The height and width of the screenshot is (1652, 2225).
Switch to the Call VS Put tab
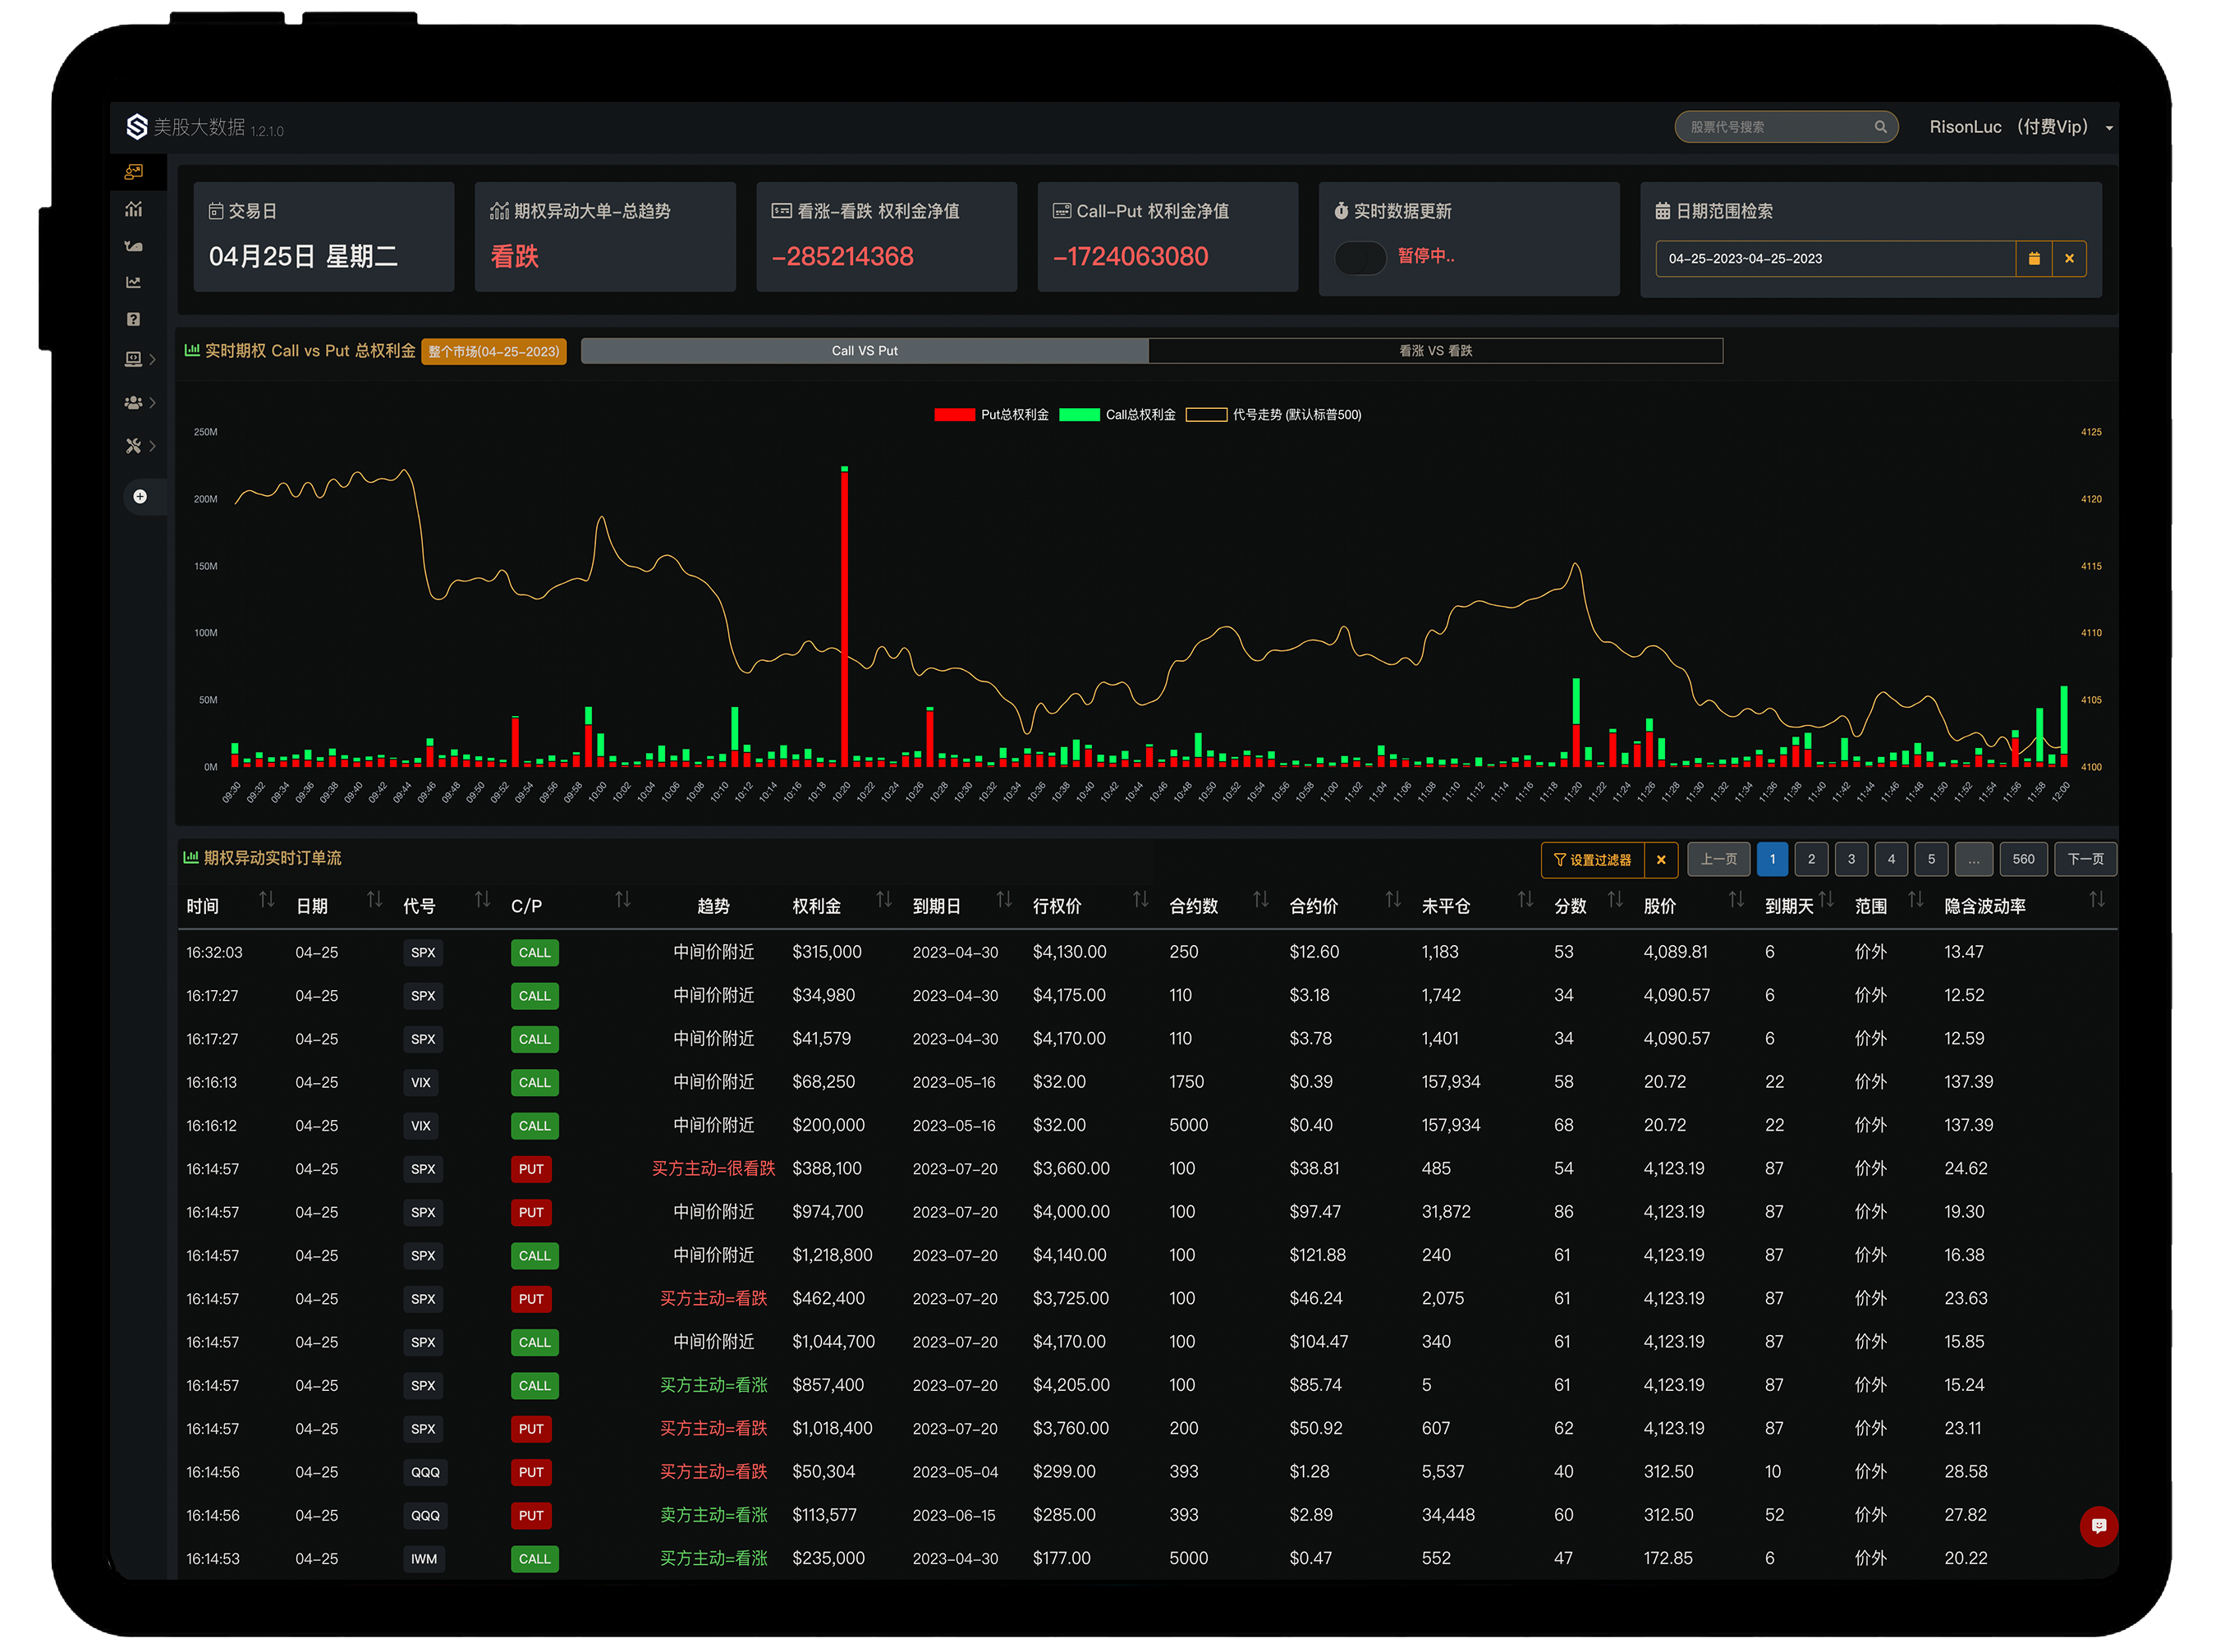[x=865, y=351]
